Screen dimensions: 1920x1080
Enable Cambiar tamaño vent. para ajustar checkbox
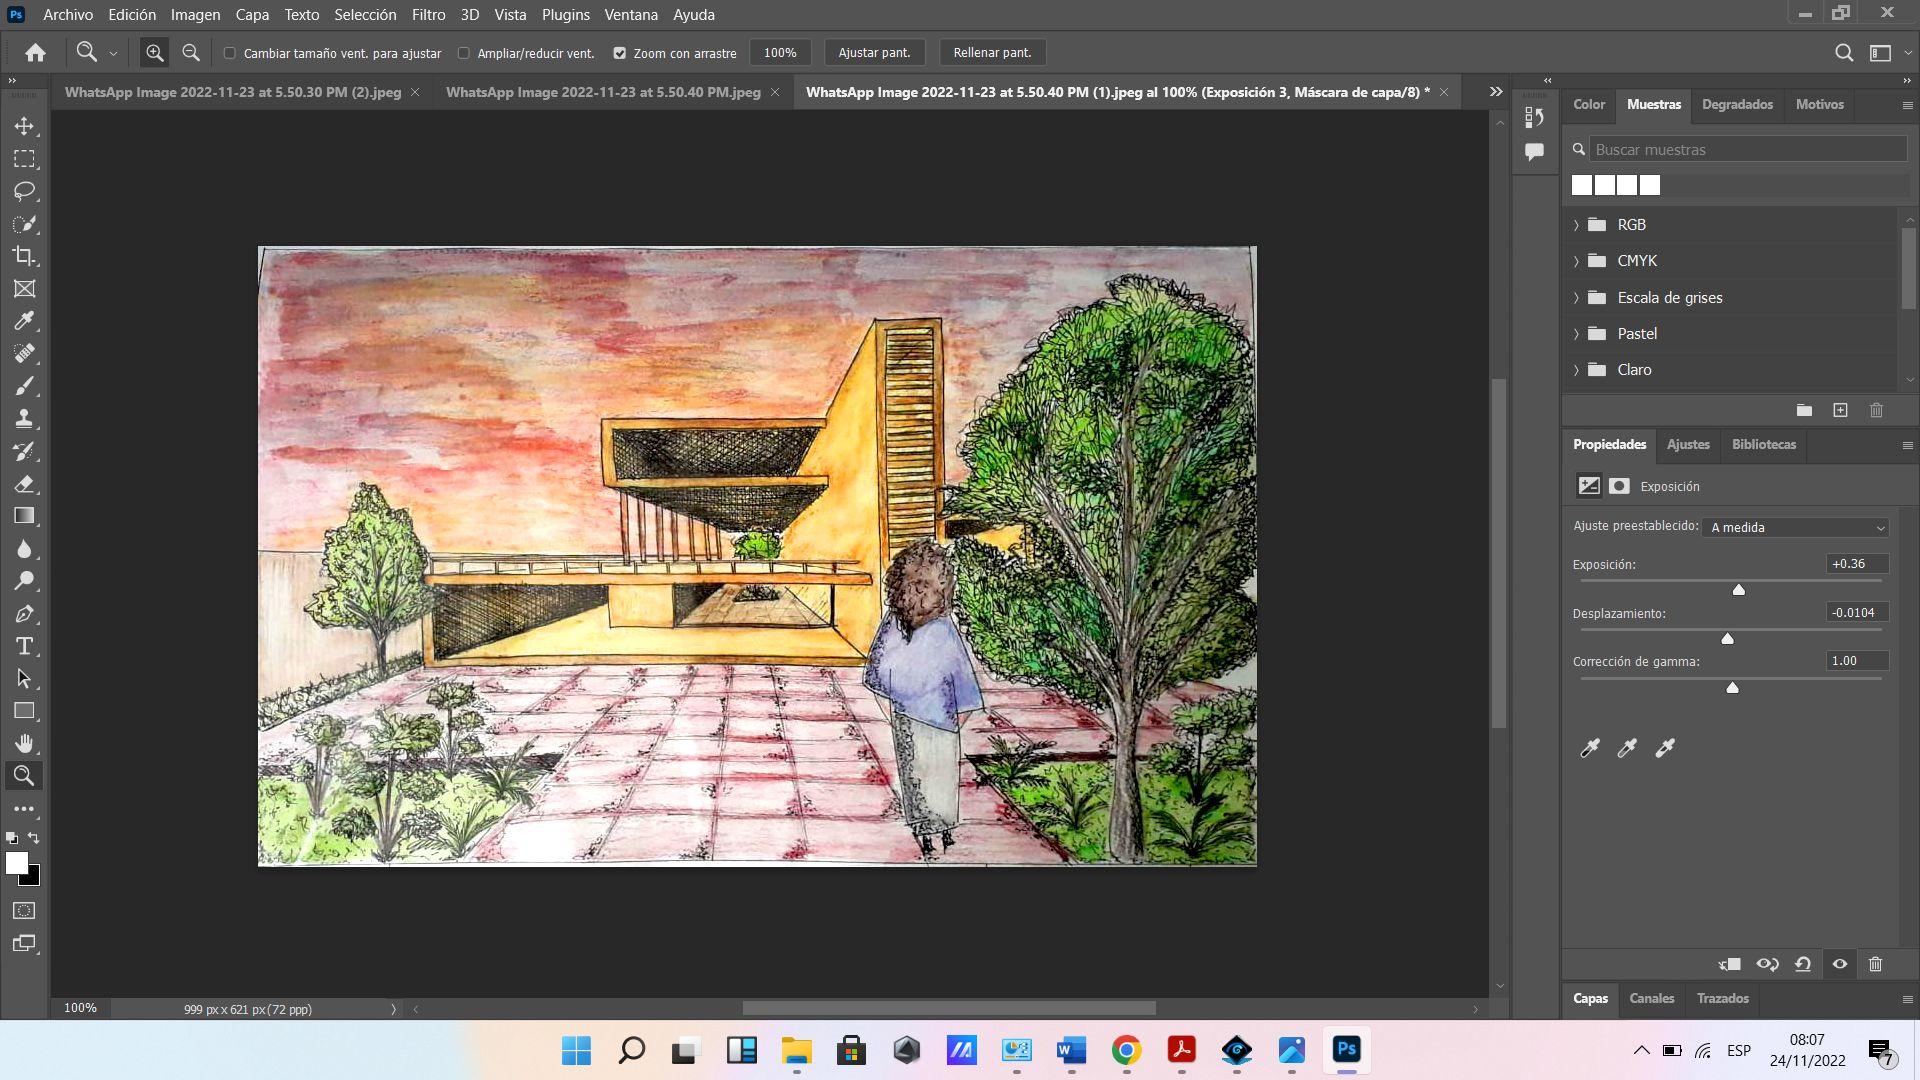tap(230, 53)
